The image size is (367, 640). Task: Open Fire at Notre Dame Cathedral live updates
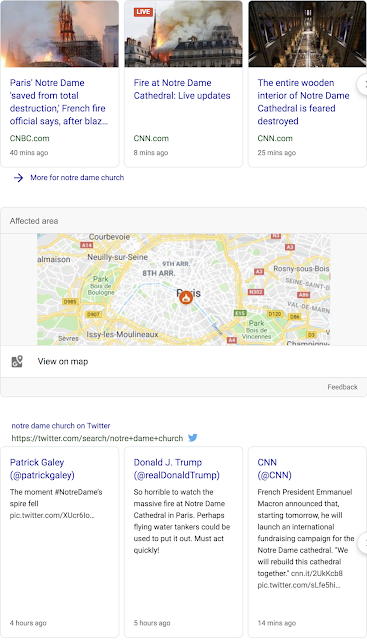[182, 89]
